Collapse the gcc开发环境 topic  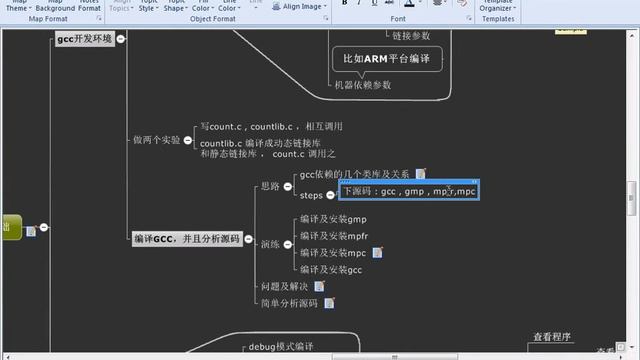coord(121,39)
